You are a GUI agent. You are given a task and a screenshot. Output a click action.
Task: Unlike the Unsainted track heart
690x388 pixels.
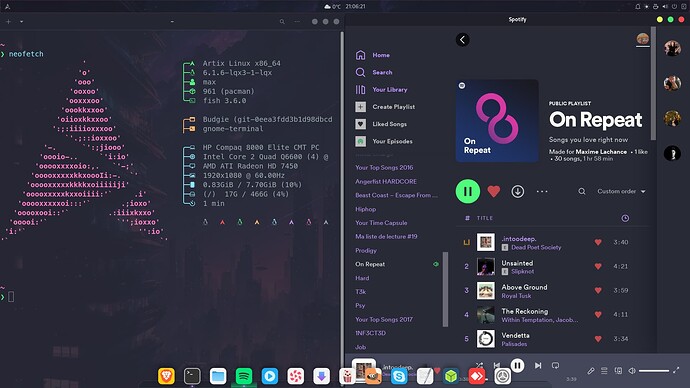598,266
